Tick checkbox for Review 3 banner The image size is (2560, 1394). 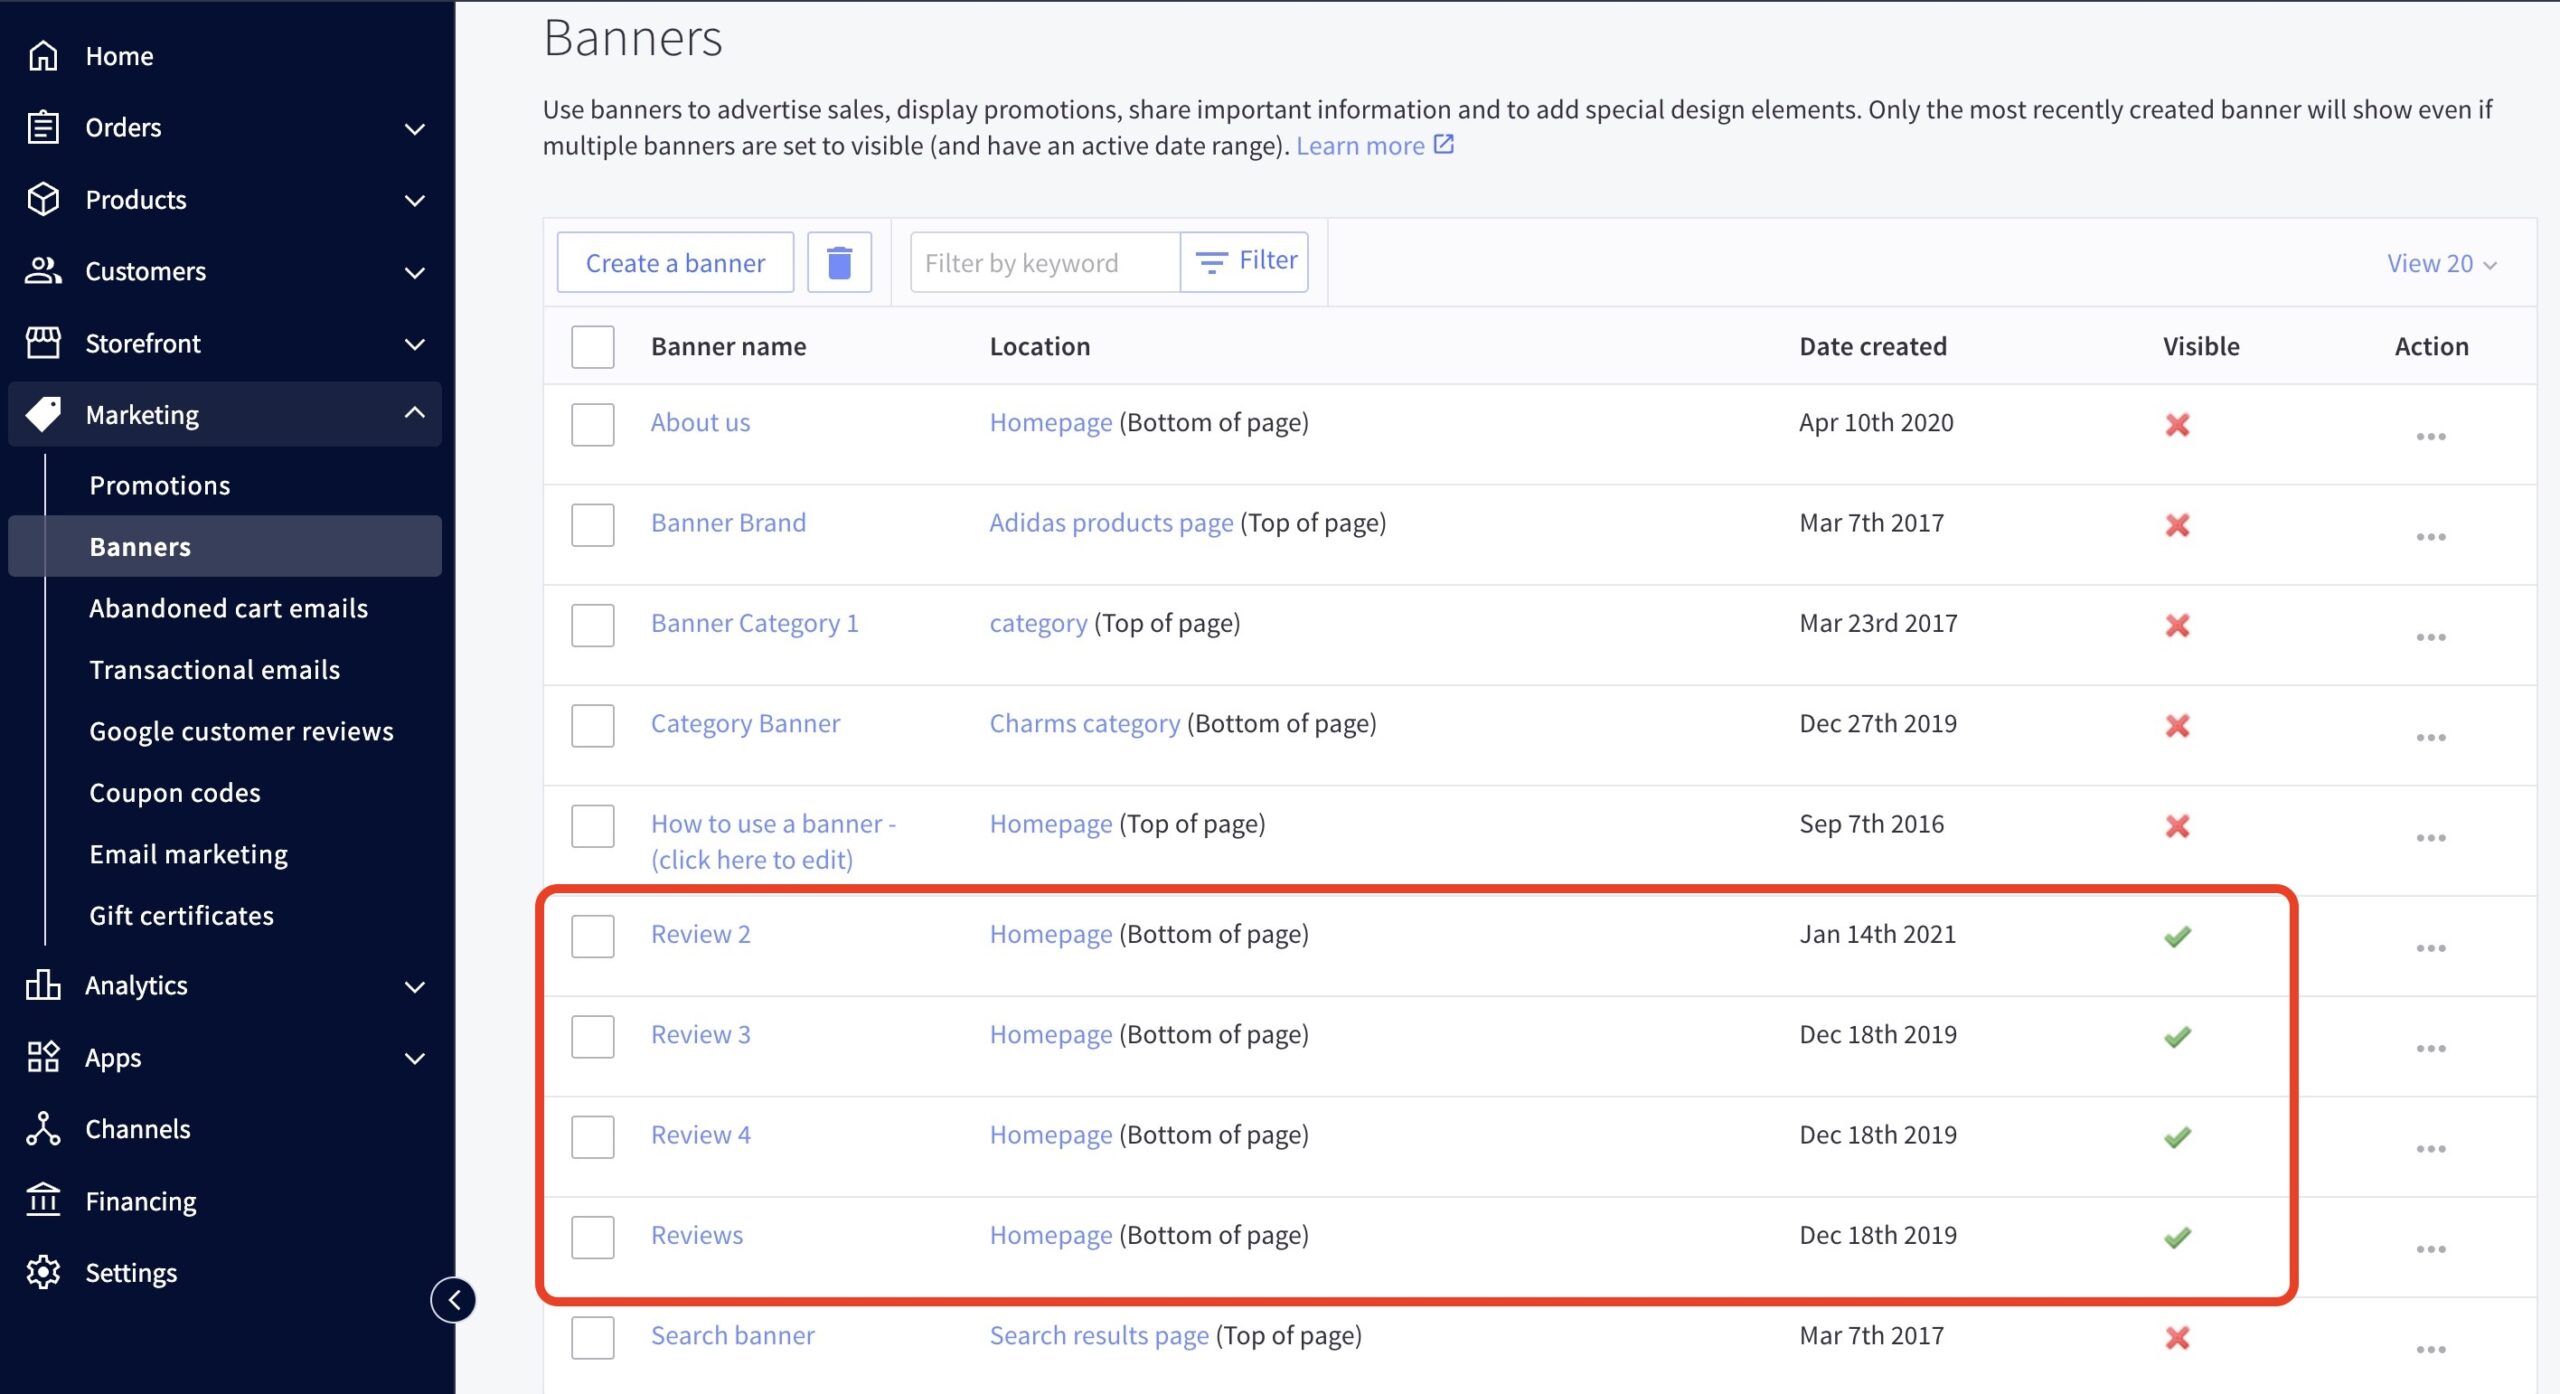592,1036
